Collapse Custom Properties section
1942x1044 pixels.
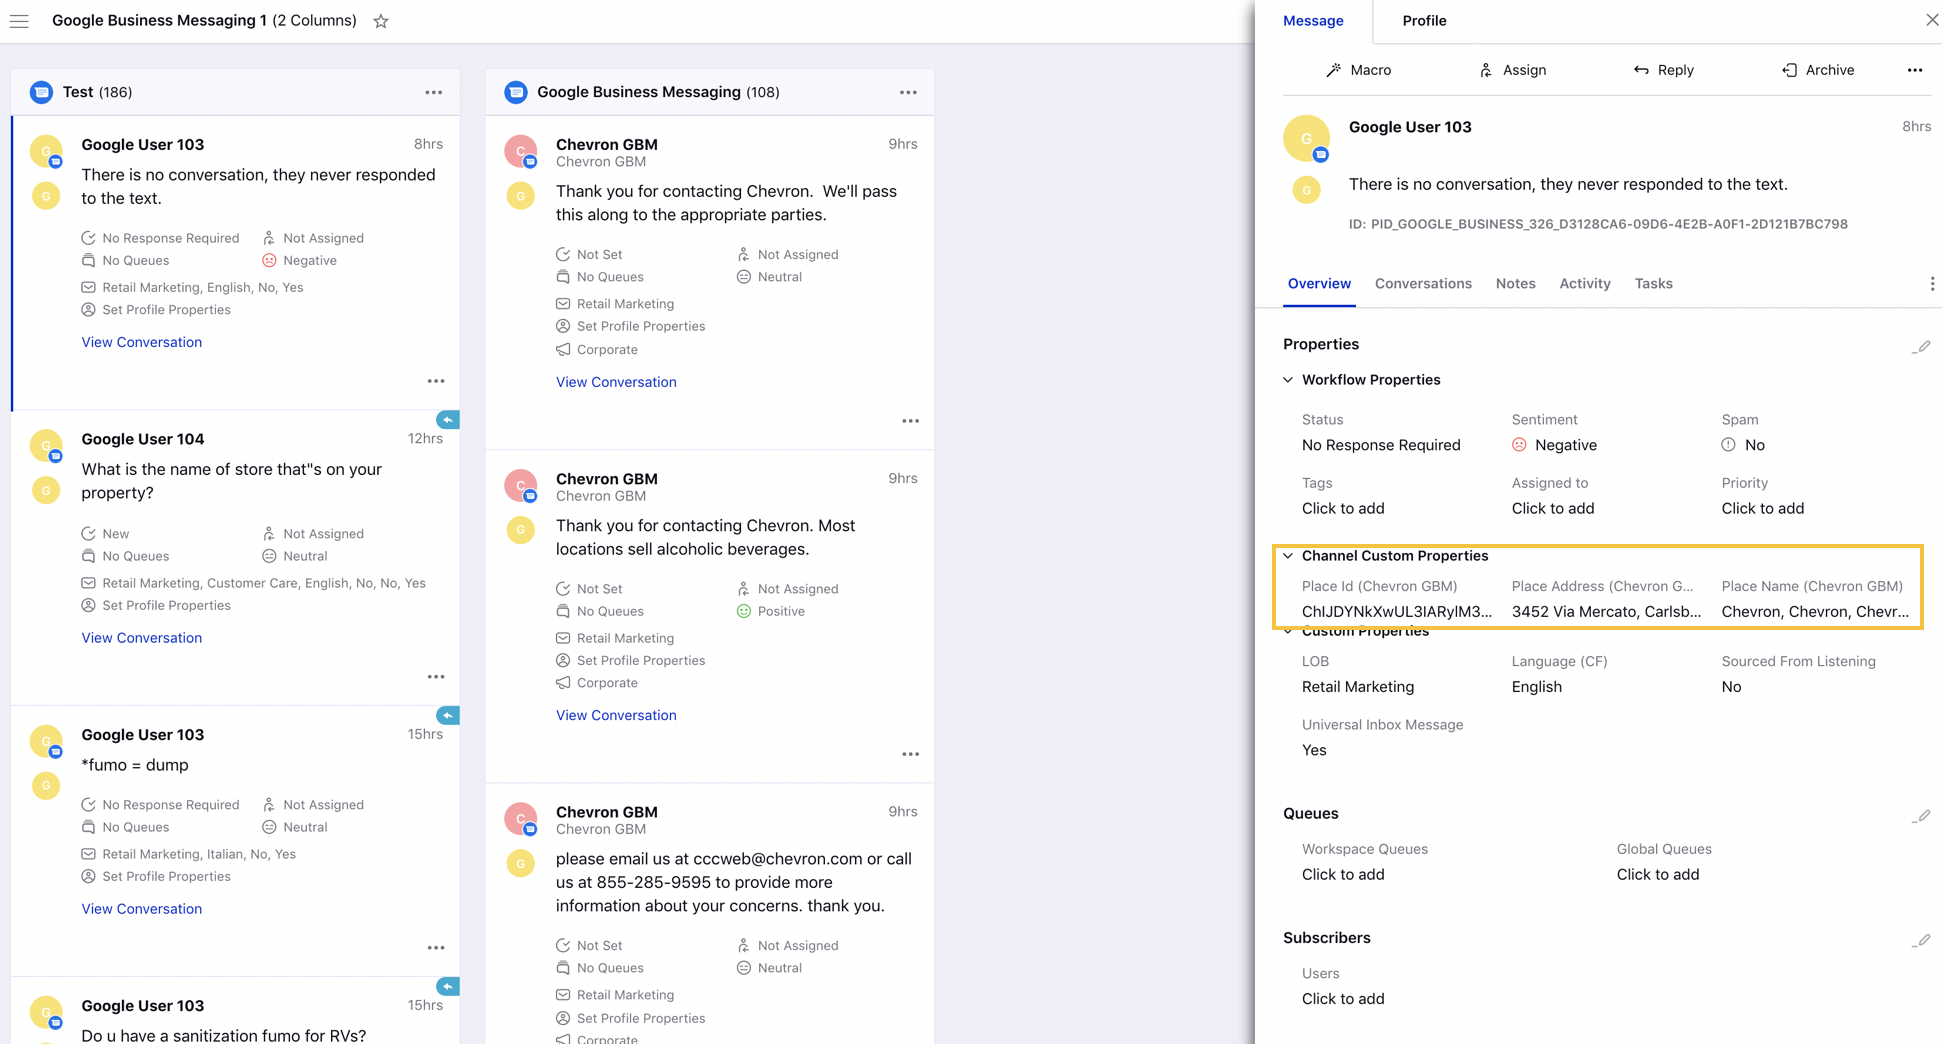(x=1288, y=631)
